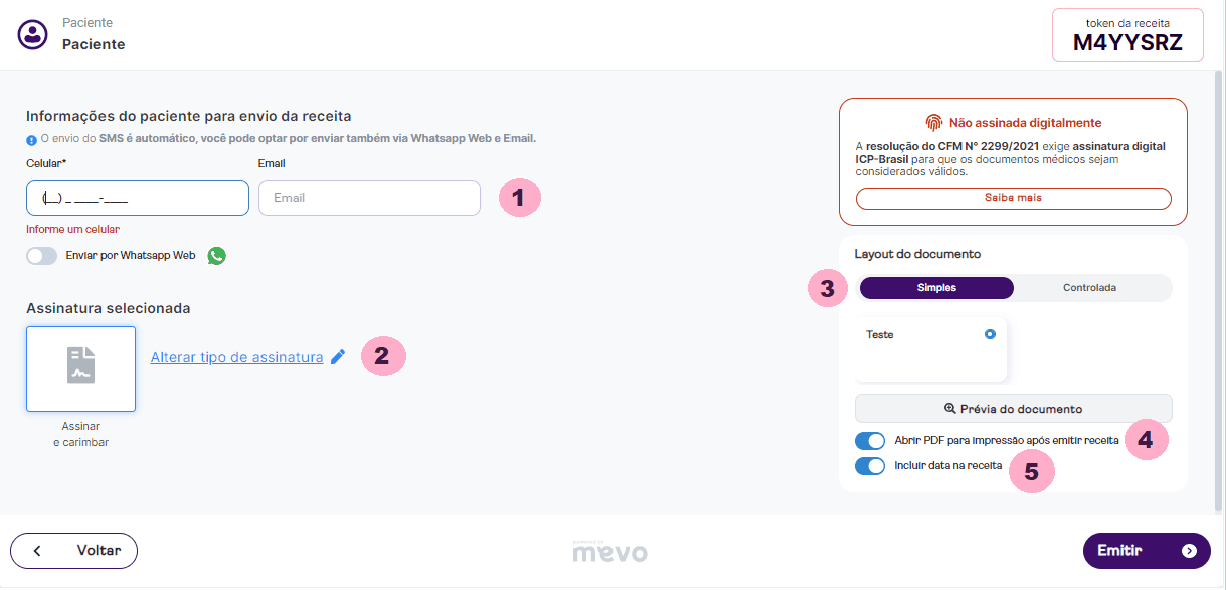Screen dimensions: 1226x590
Task: Open Alterar tipo de assinatura link
Action: [237, 357]
